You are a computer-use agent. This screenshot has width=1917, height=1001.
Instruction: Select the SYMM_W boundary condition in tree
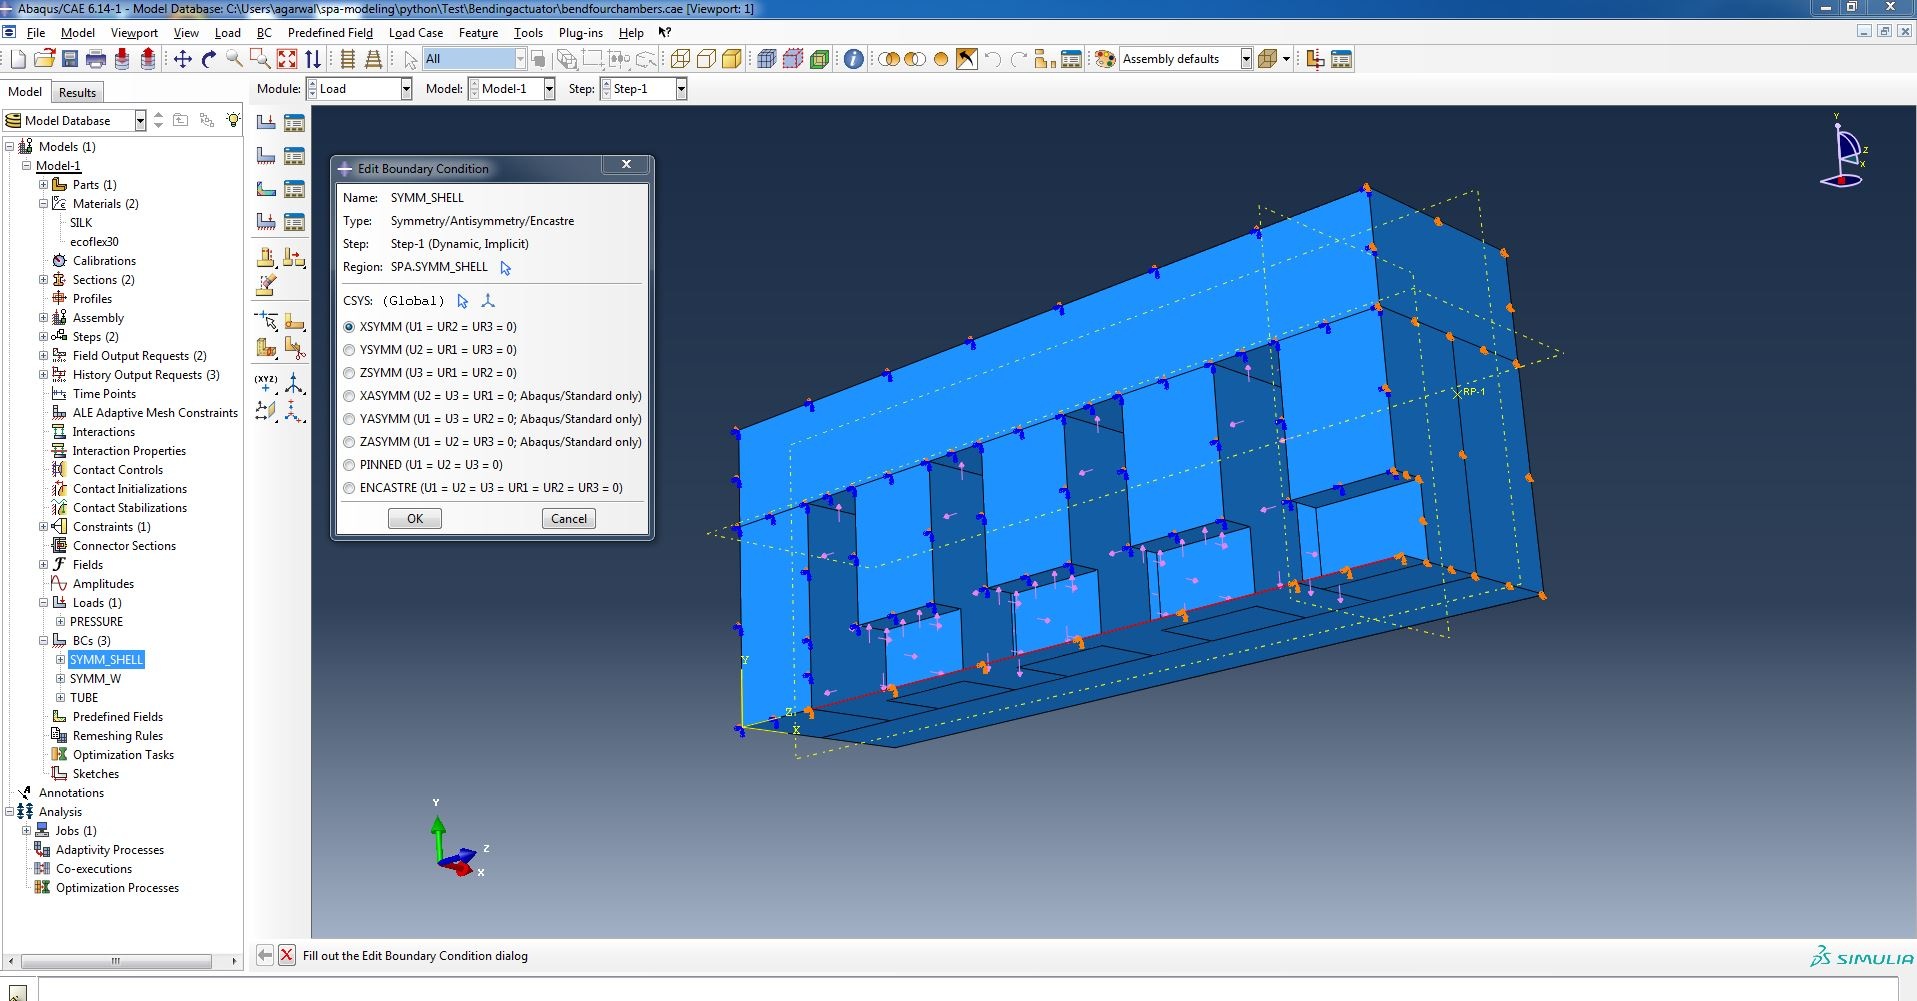(x=95, y=679)
